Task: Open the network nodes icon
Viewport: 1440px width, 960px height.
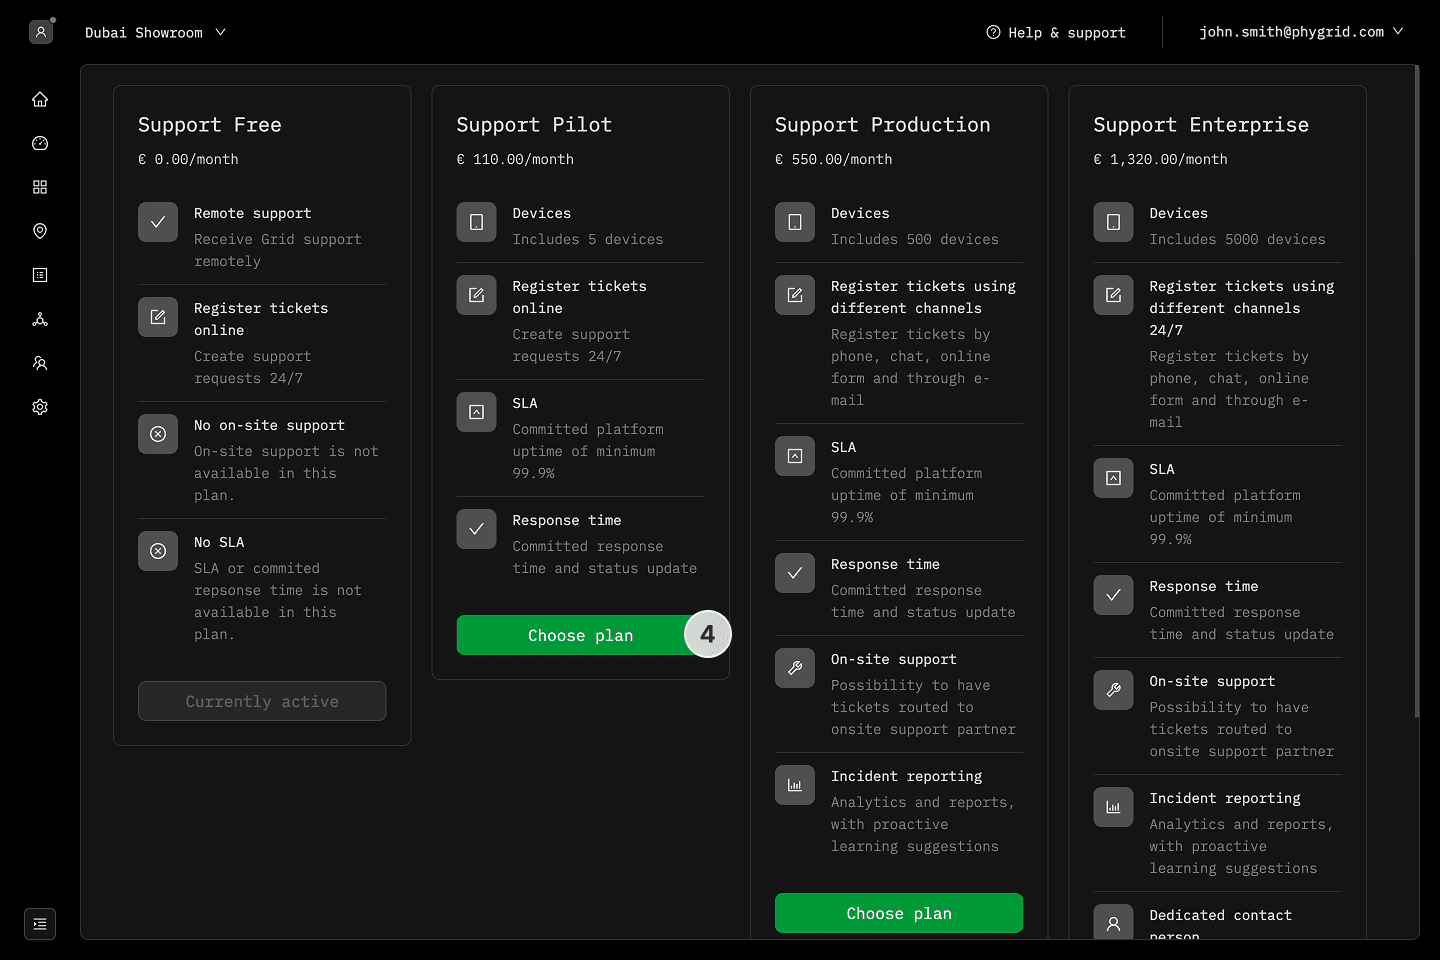Action: coord(40,319)
